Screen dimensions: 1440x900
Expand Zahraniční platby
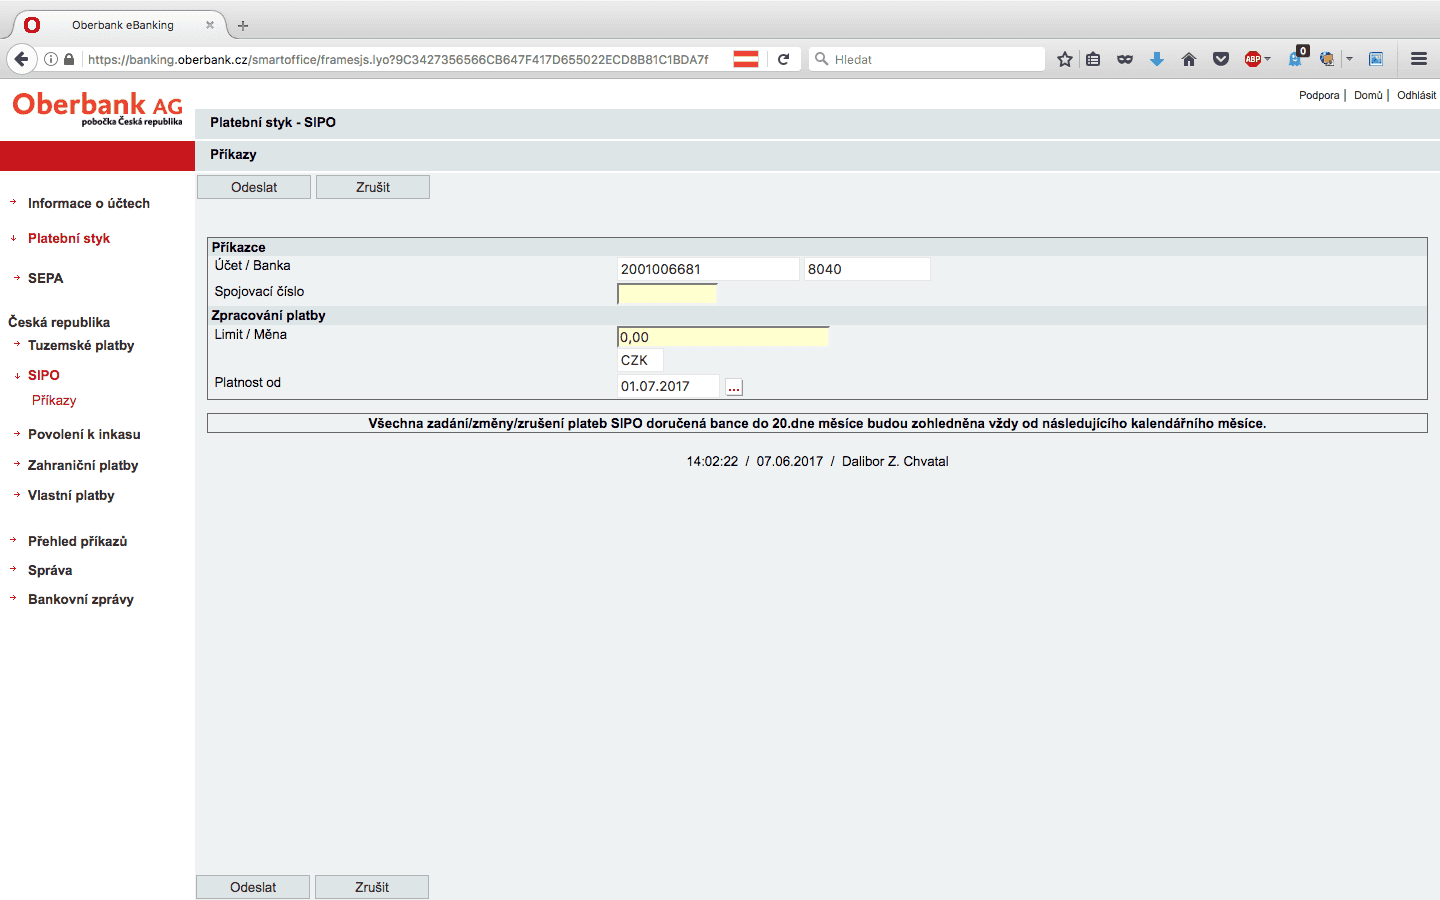click(83, 465)
